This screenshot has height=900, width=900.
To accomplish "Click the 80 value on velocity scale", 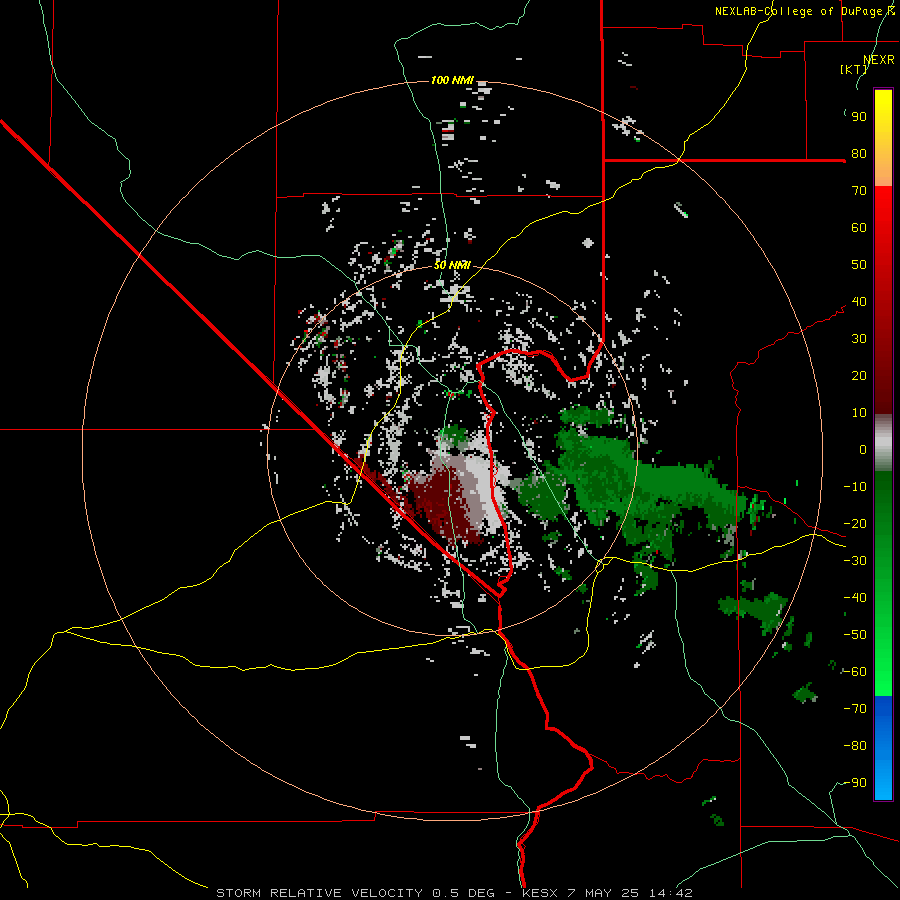I will [859, 153].
